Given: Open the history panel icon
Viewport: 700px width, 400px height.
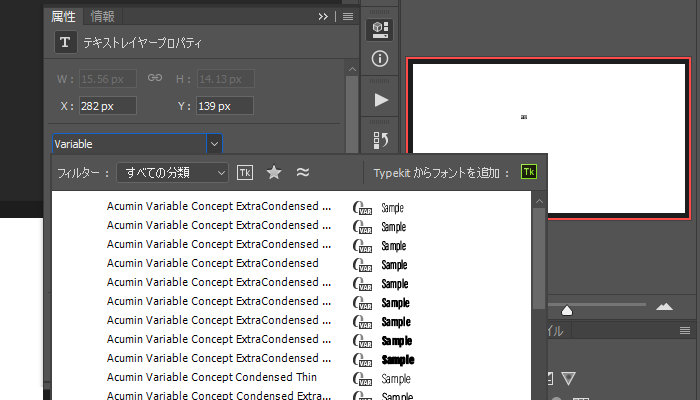Looking at the screenshot, I should (379, 140).
